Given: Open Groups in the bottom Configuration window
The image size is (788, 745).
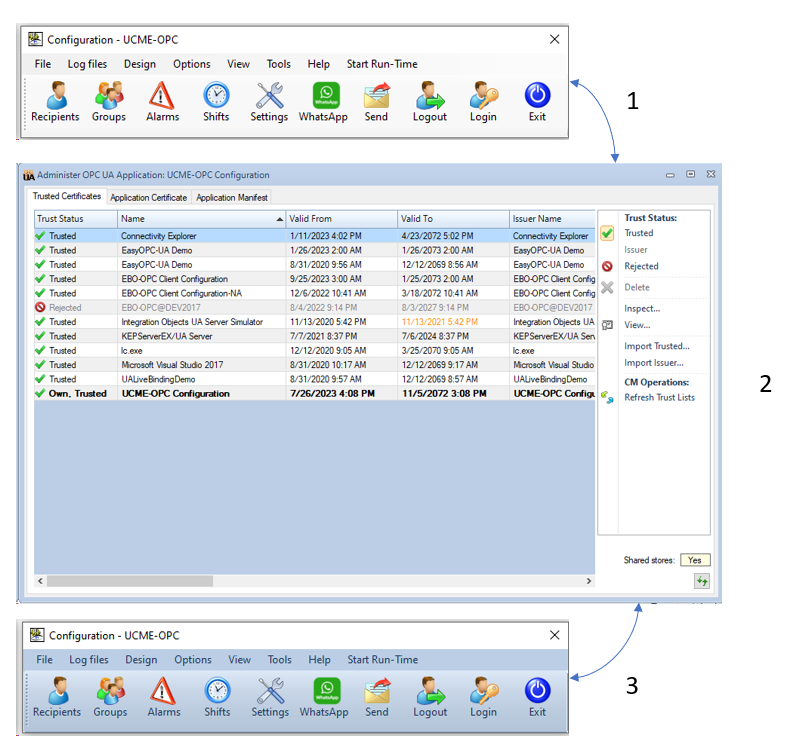Looking at the screenshot, I should (110, 697).
